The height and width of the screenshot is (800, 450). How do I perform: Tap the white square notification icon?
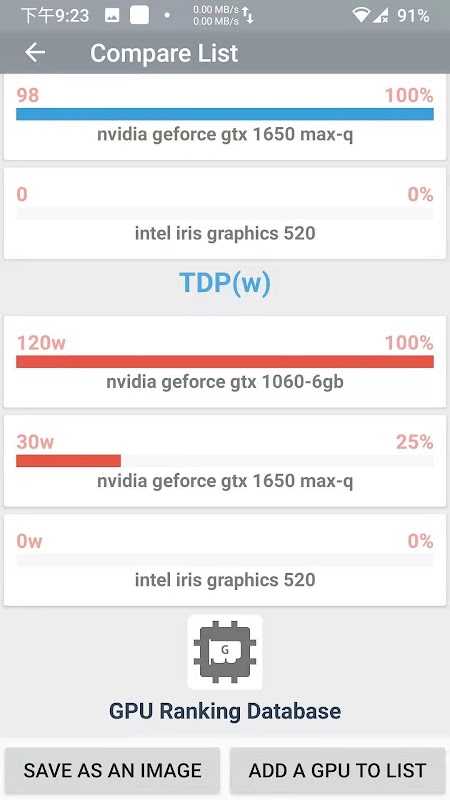click(x=139, y=15)
